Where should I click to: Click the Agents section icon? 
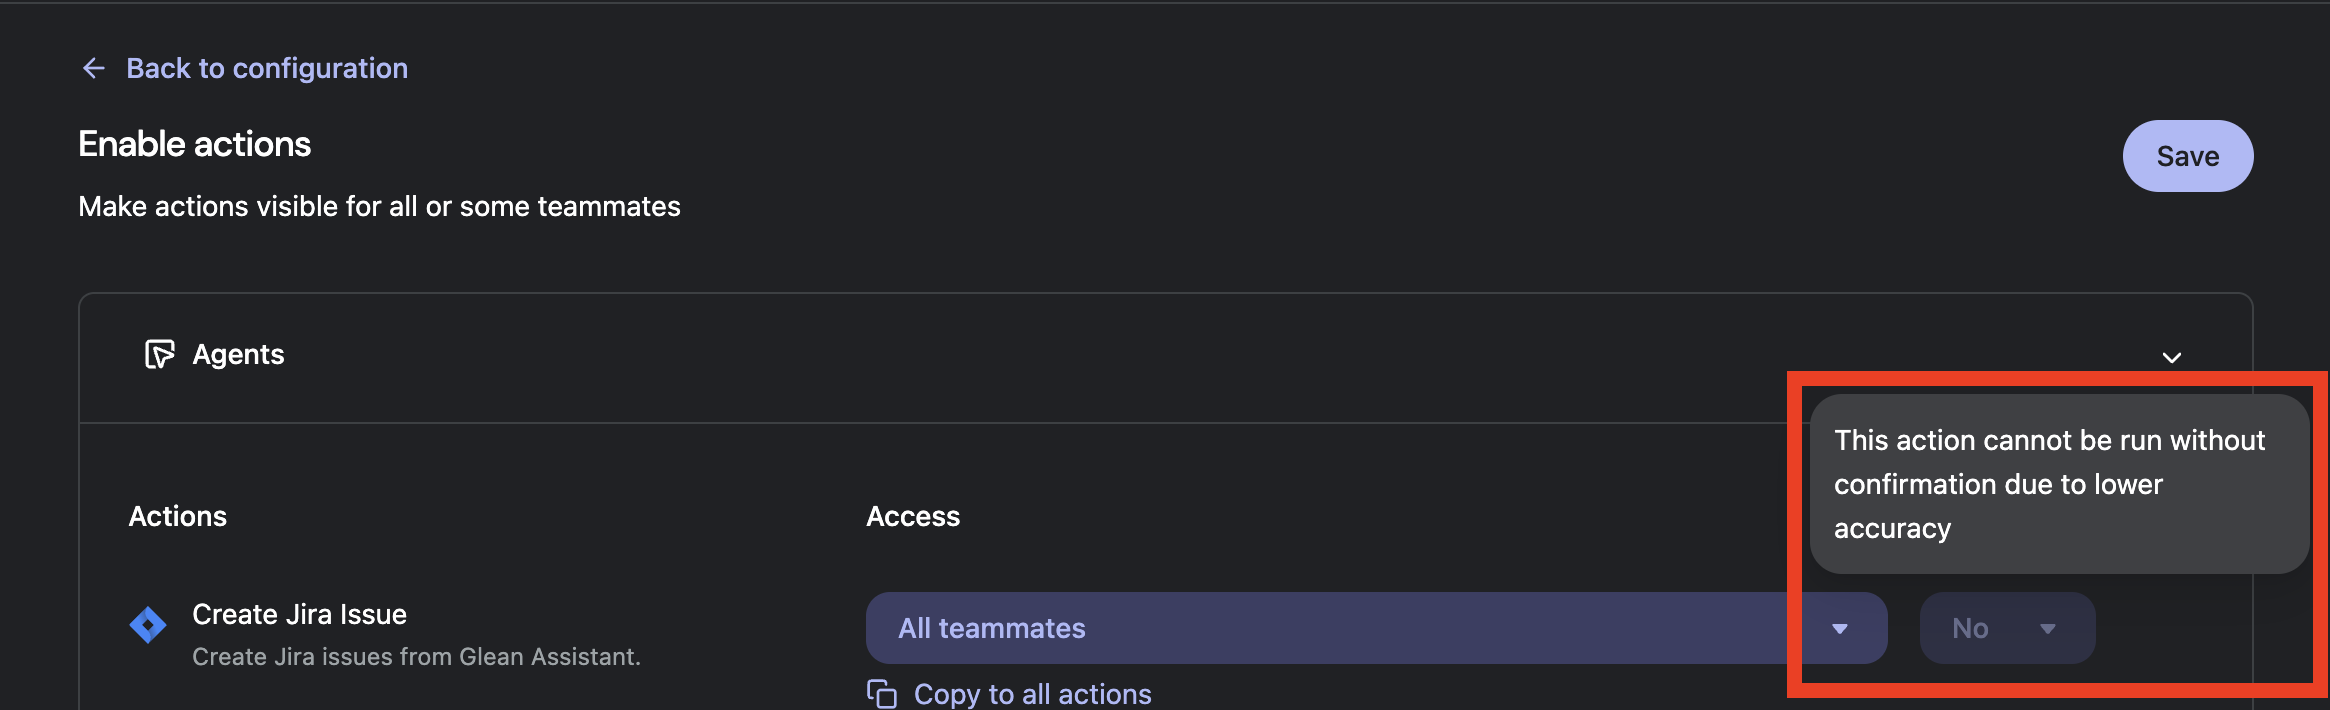[x=159, y=354]
